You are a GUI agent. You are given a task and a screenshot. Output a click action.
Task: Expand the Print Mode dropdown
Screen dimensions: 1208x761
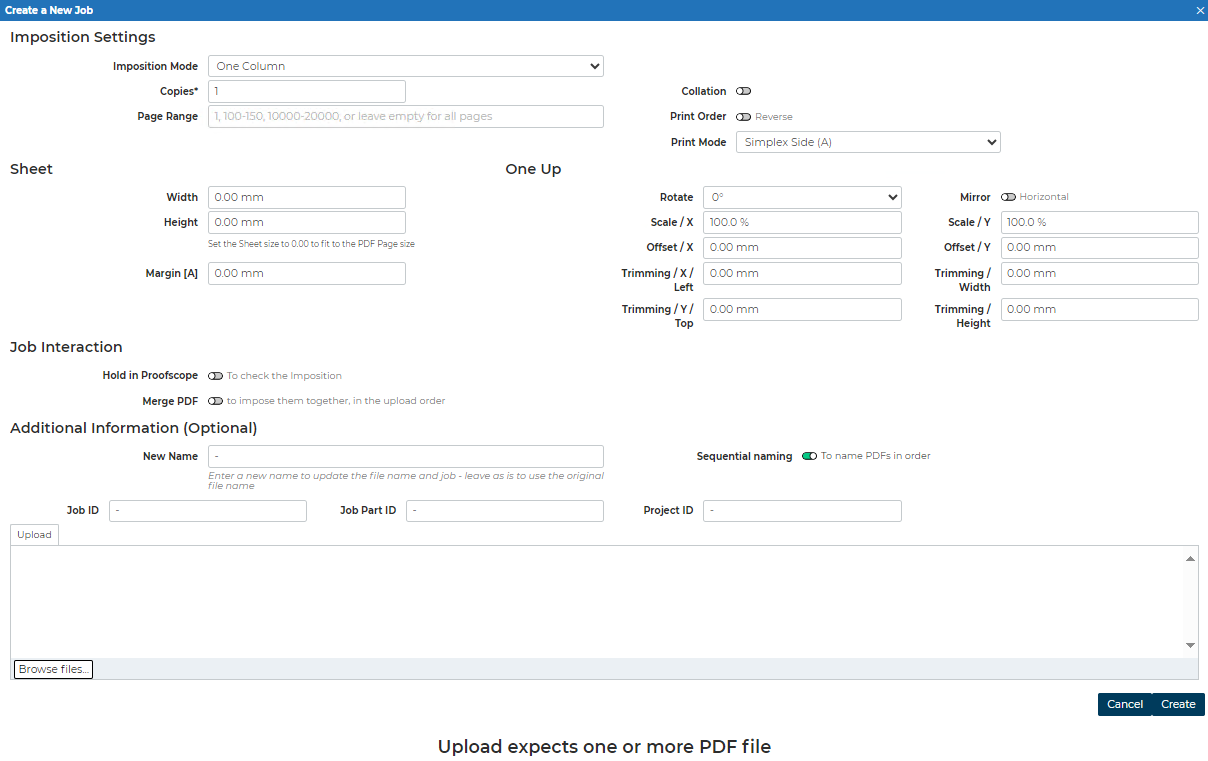(x=867, y=142)
